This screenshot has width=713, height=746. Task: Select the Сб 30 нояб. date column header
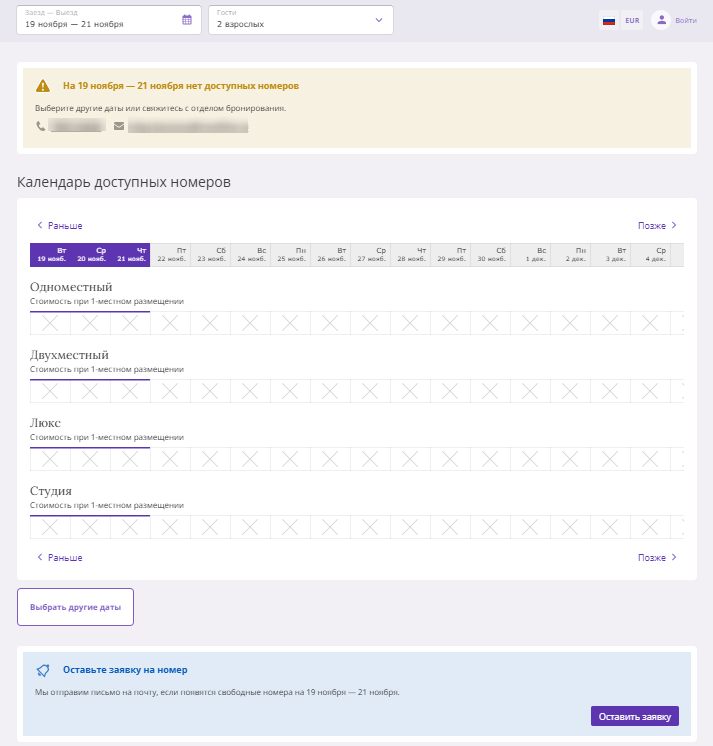click(x=490, y=255)
